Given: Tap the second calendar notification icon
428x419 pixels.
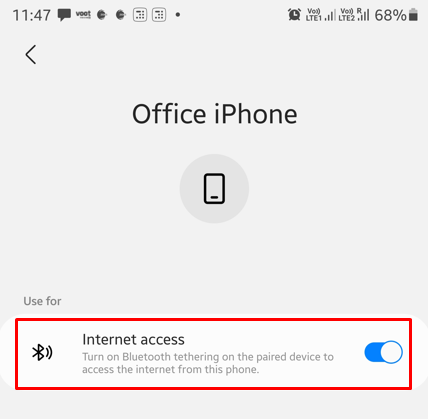Looking at the screenshot, I should 159,15.
